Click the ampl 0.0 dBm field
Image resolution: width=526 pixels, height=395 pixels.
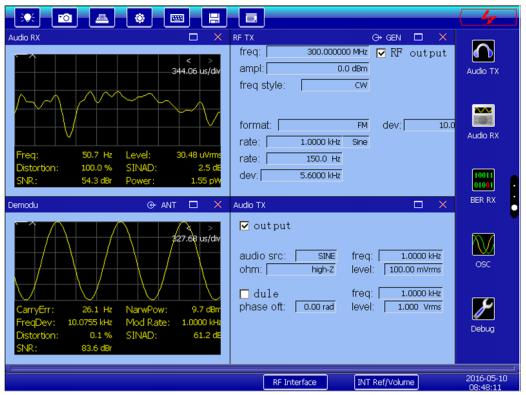(x=317, y=68)
